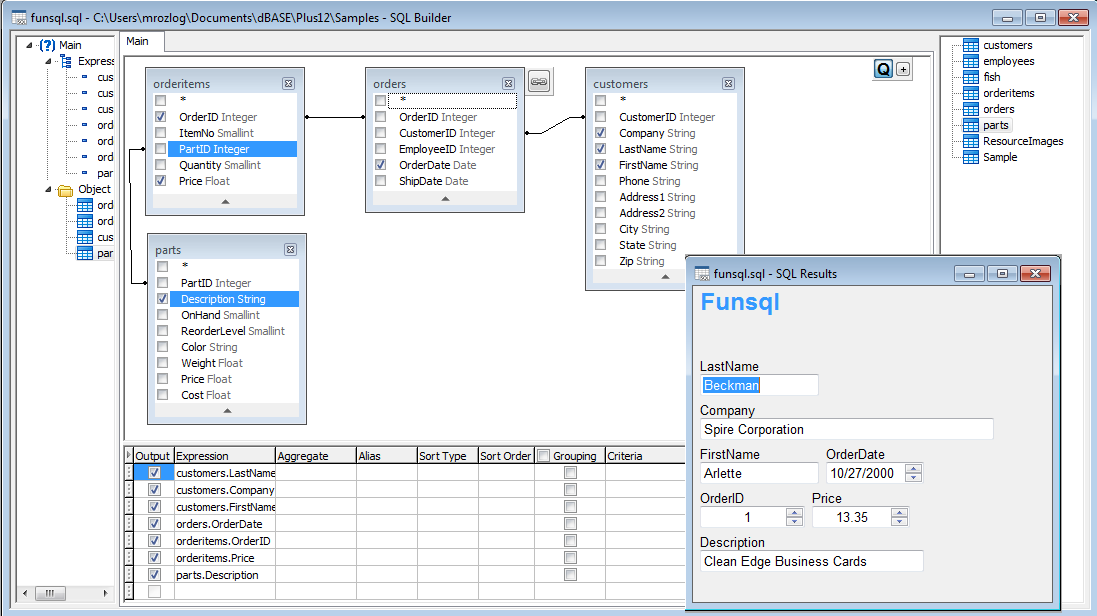Screen dimensions: 1097x616
Task: Click the plus icon next to Q button
Action: tap(903, 69)
